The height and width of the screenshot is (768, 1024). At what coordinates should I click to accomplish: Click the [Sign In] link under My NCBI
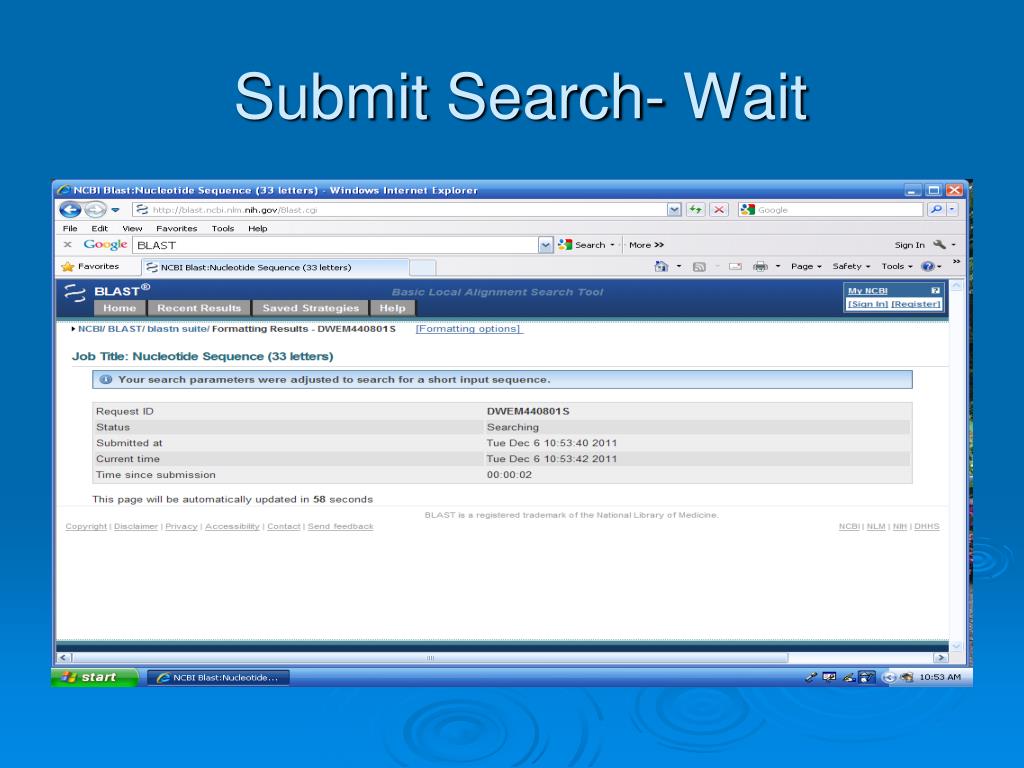(868, 304)
